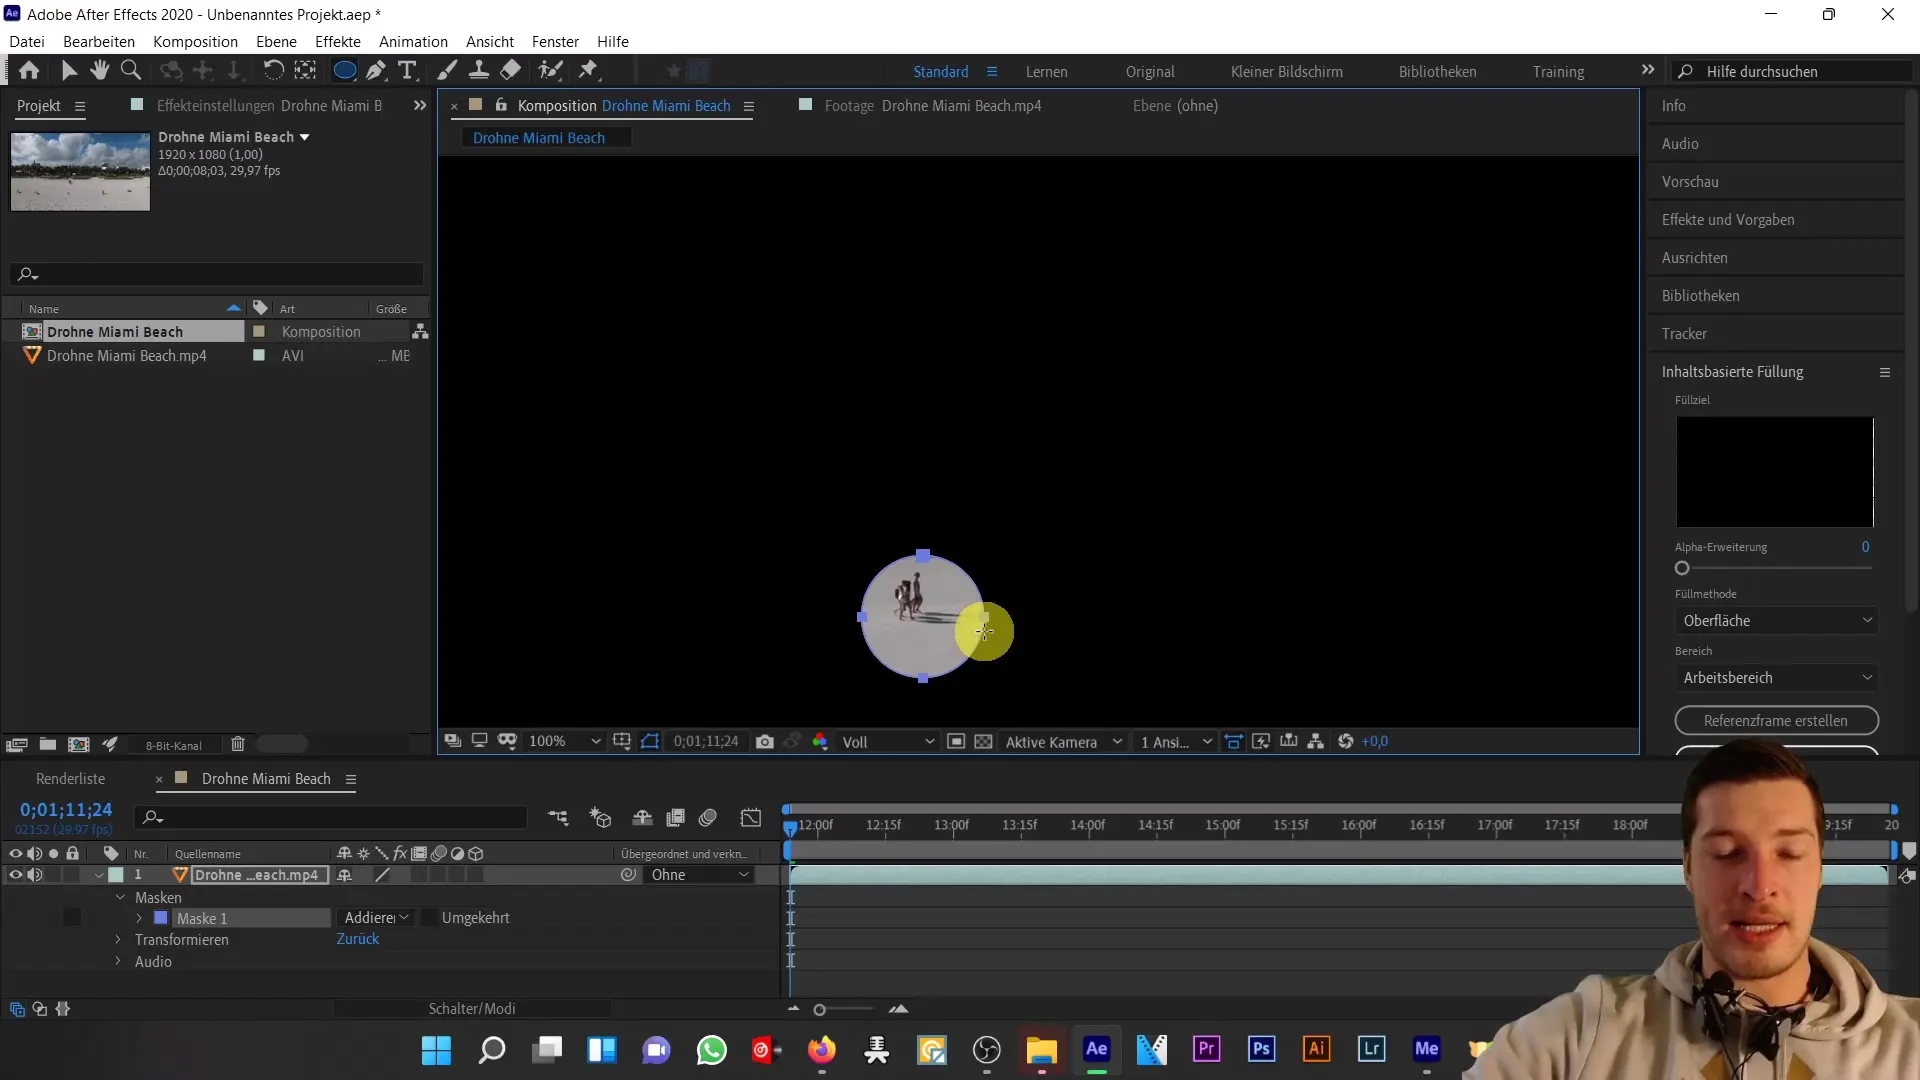Viewport: 1920px width, 1080px height.
Task: Open the Animation menu
Action: click(413, 41)
